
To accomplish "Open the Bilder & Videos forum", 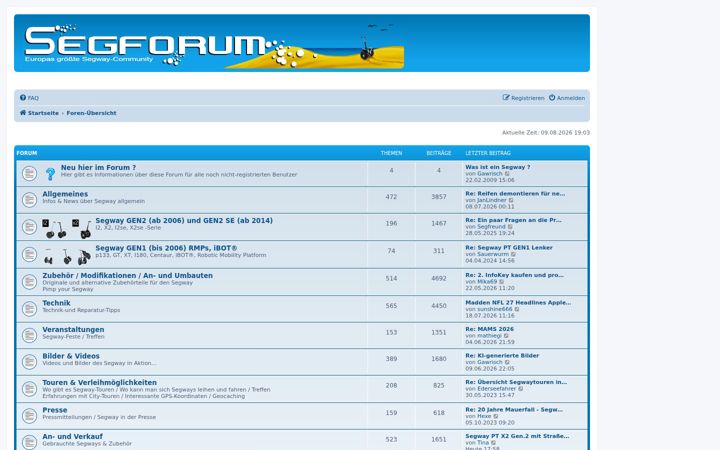I will tap(71, 356).
